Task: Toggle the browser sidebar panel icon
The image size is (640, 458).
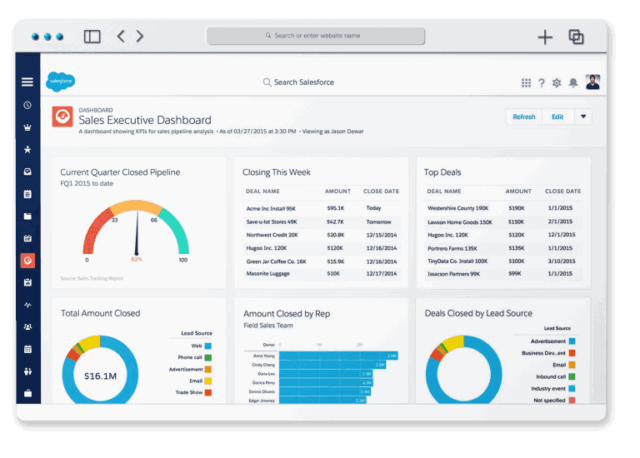Action: (x=92, y=36)
